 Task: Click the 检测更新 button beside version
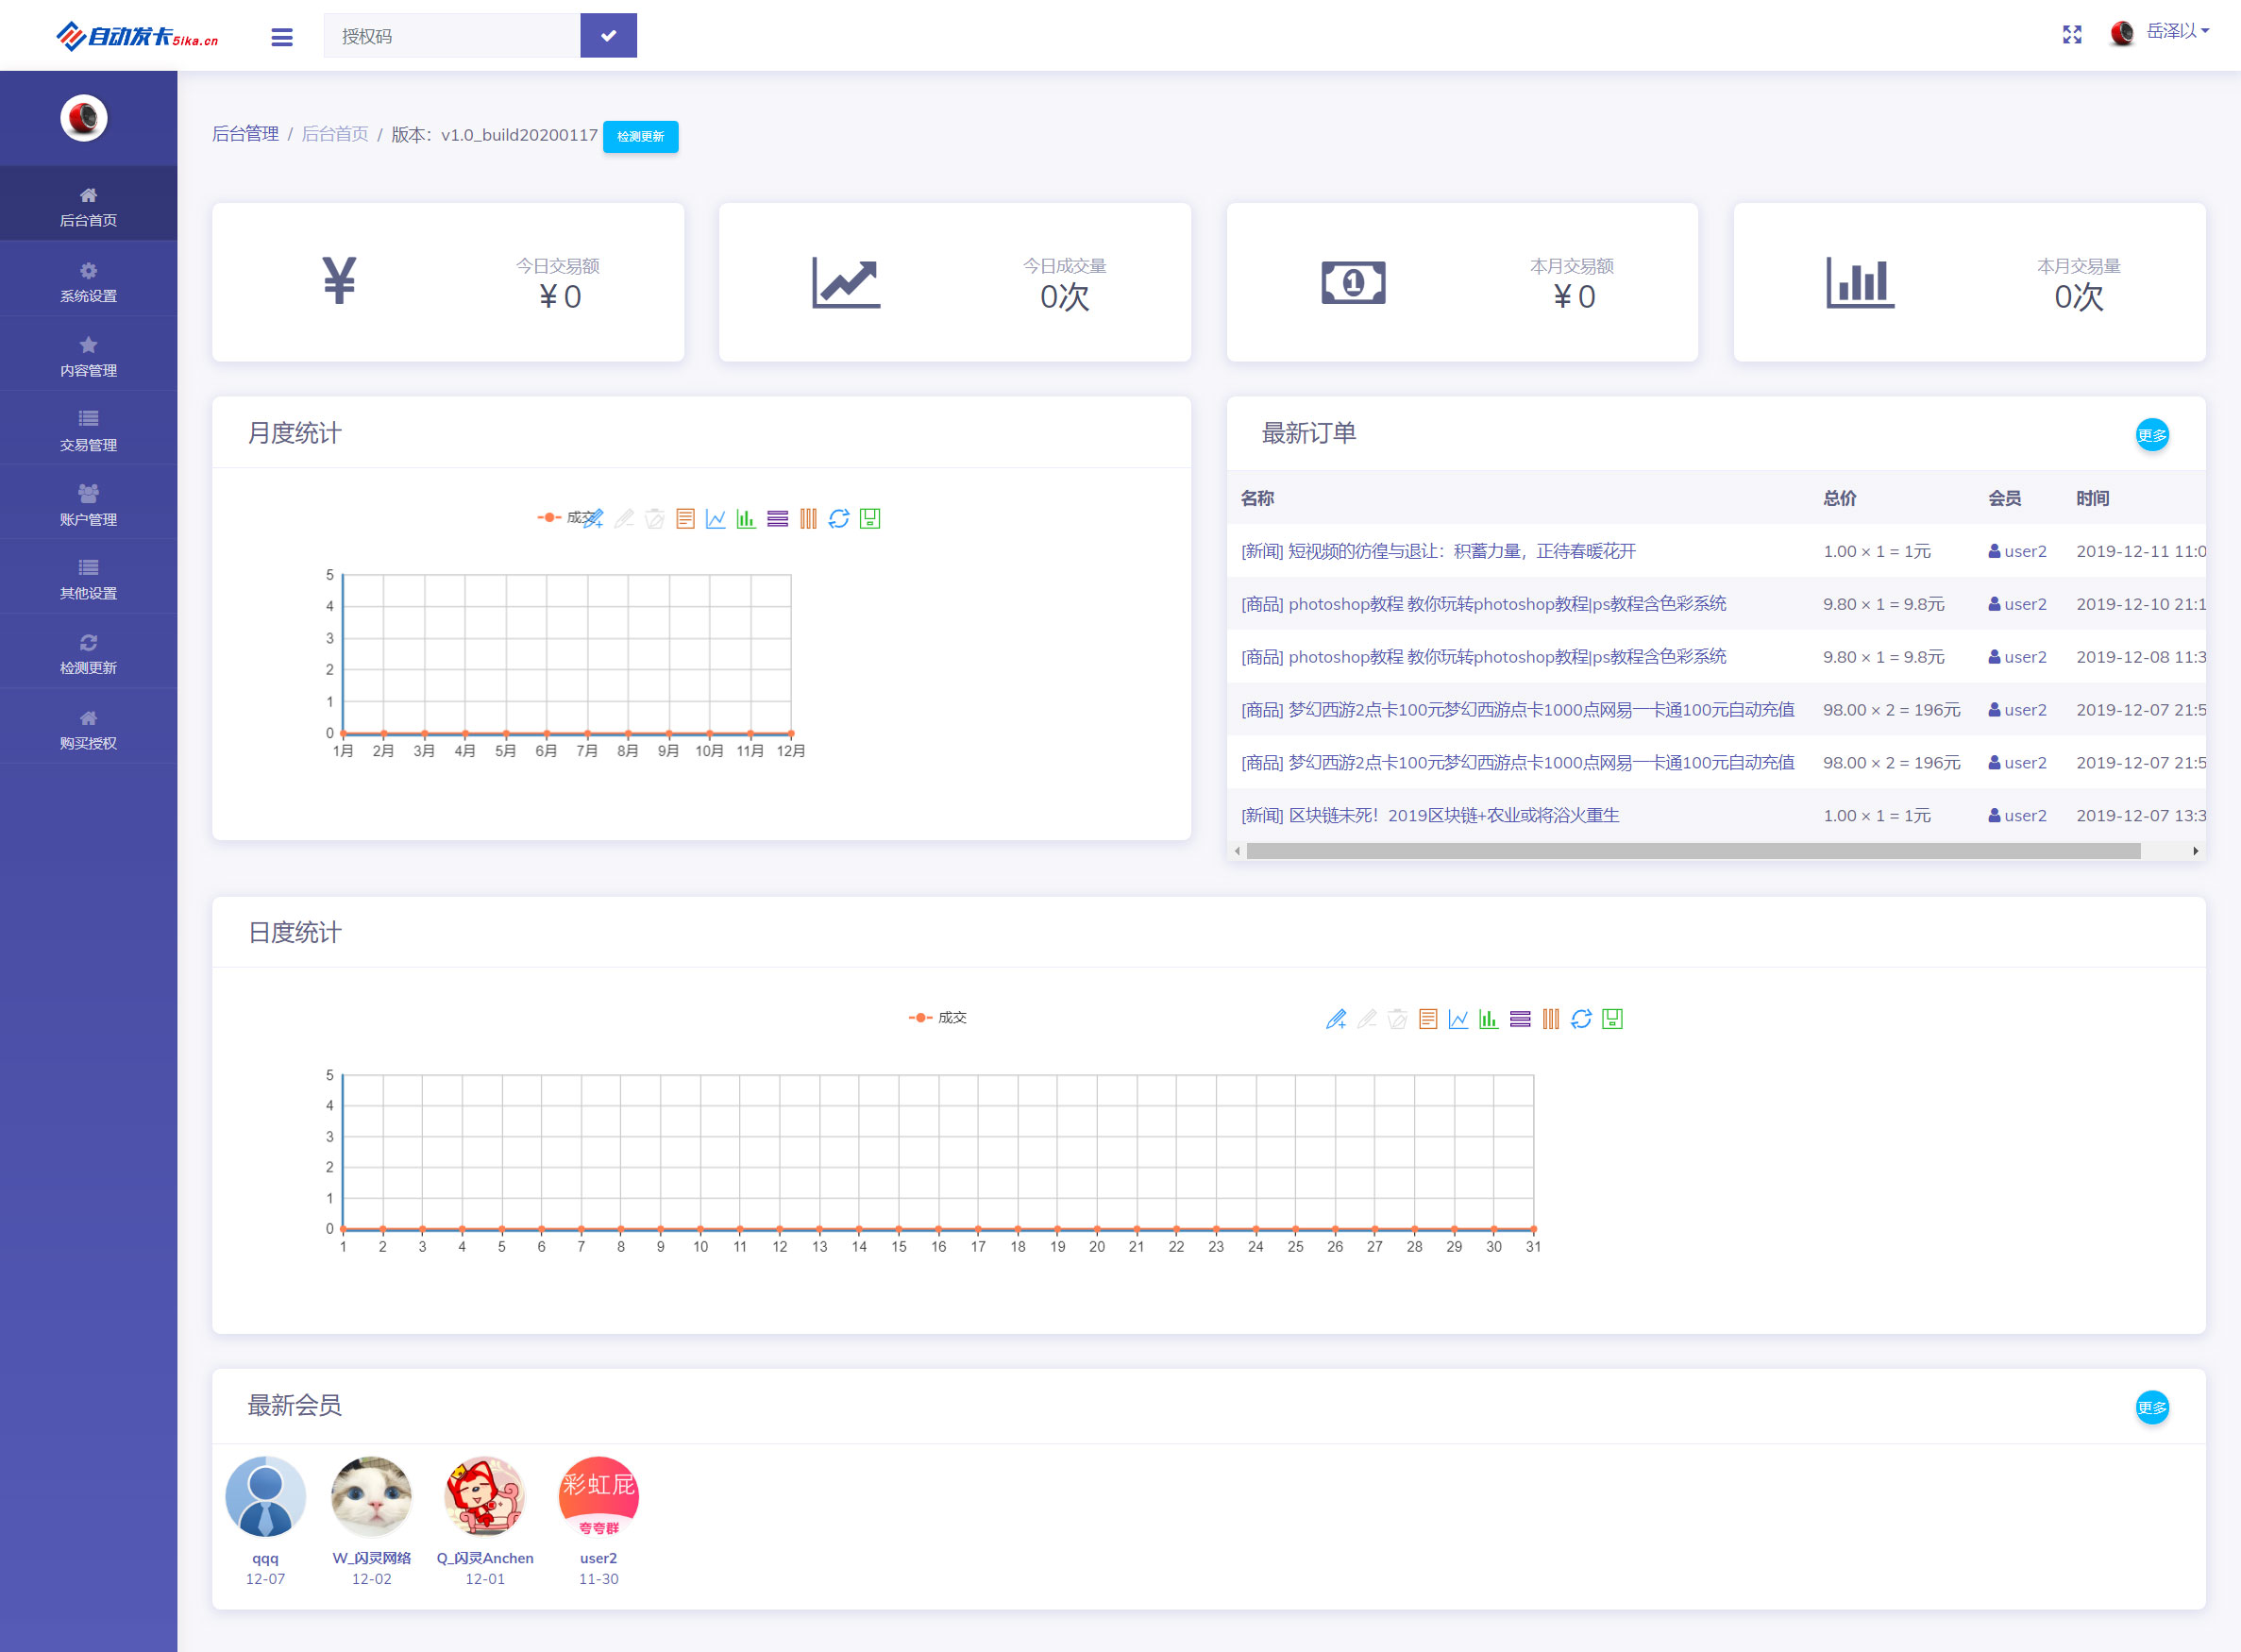tap(640, 136)
